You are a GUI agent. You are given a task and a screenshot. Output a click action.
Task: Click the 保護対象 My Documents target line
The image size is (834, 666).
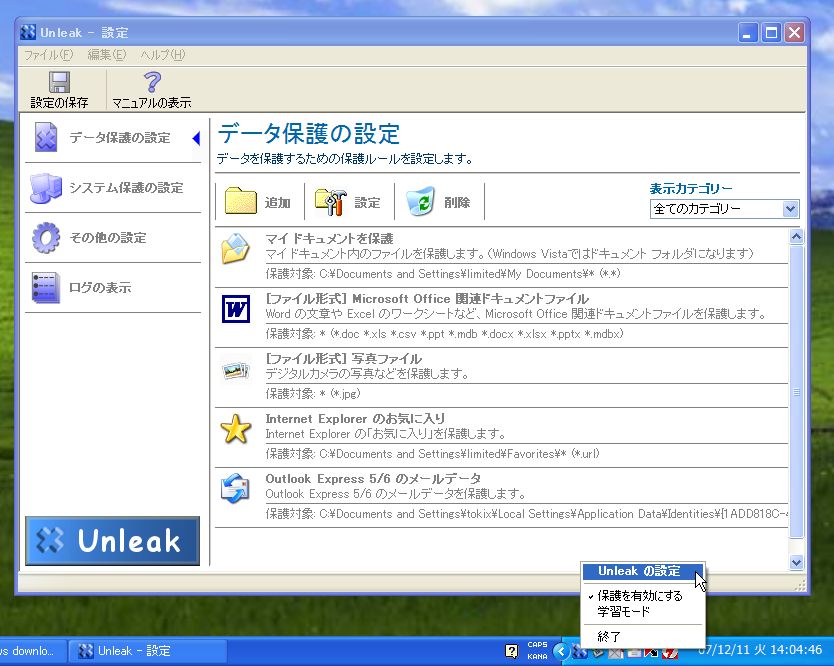tap(443, 274)
